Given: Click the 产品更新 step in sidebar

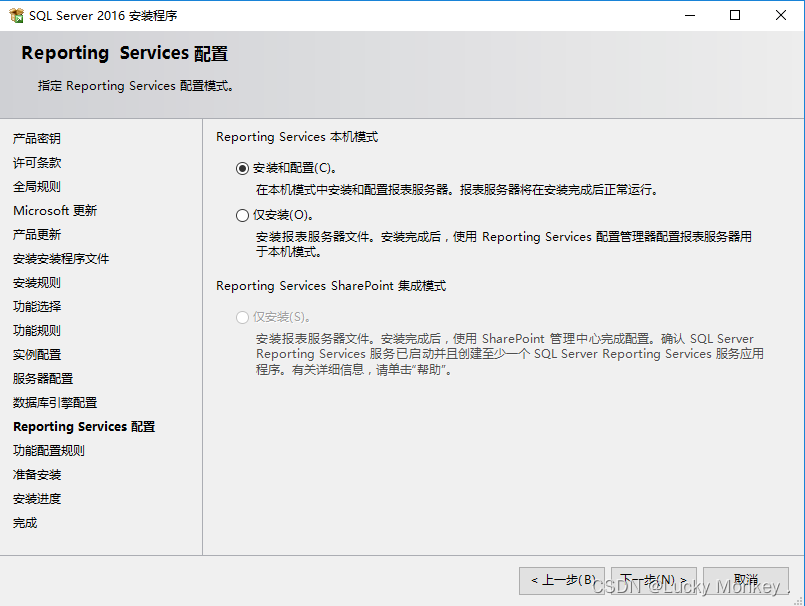Looking at the screenshot, I should point(37,235).
